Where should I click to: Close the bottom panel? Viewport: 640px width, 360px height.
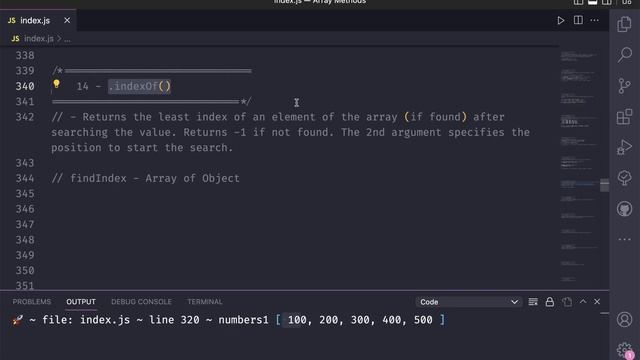tap(597, 302)
